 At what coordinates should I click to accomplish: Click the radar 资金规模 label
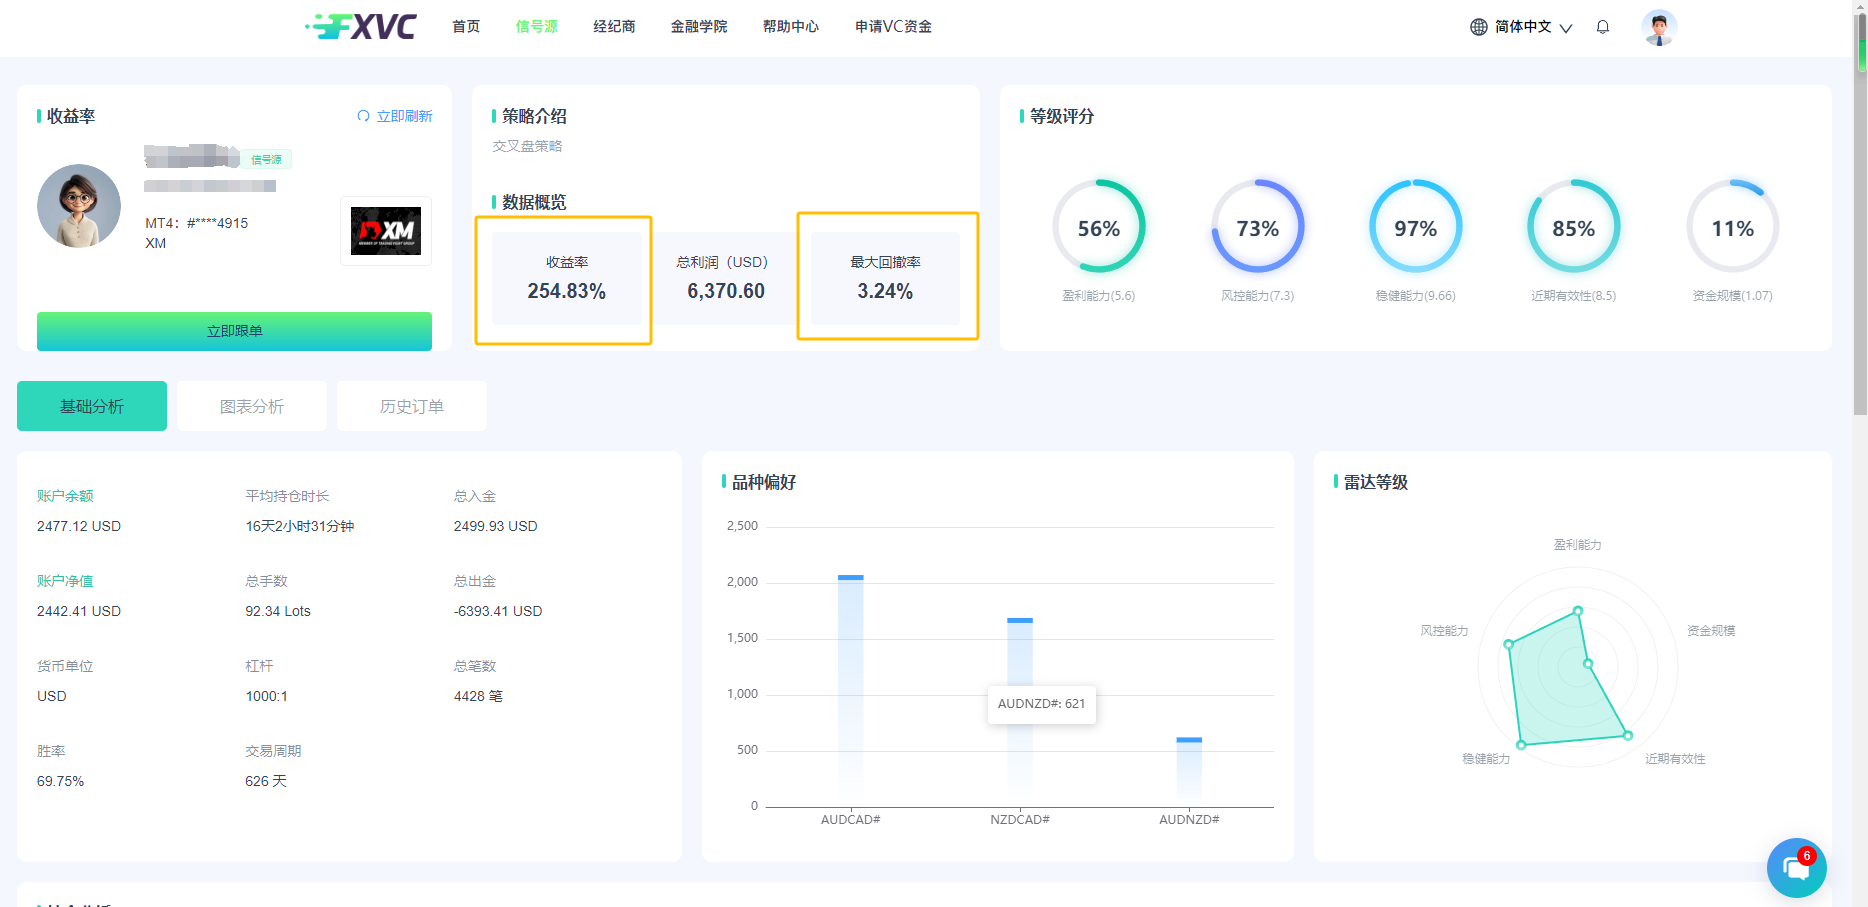point(1711,631)
